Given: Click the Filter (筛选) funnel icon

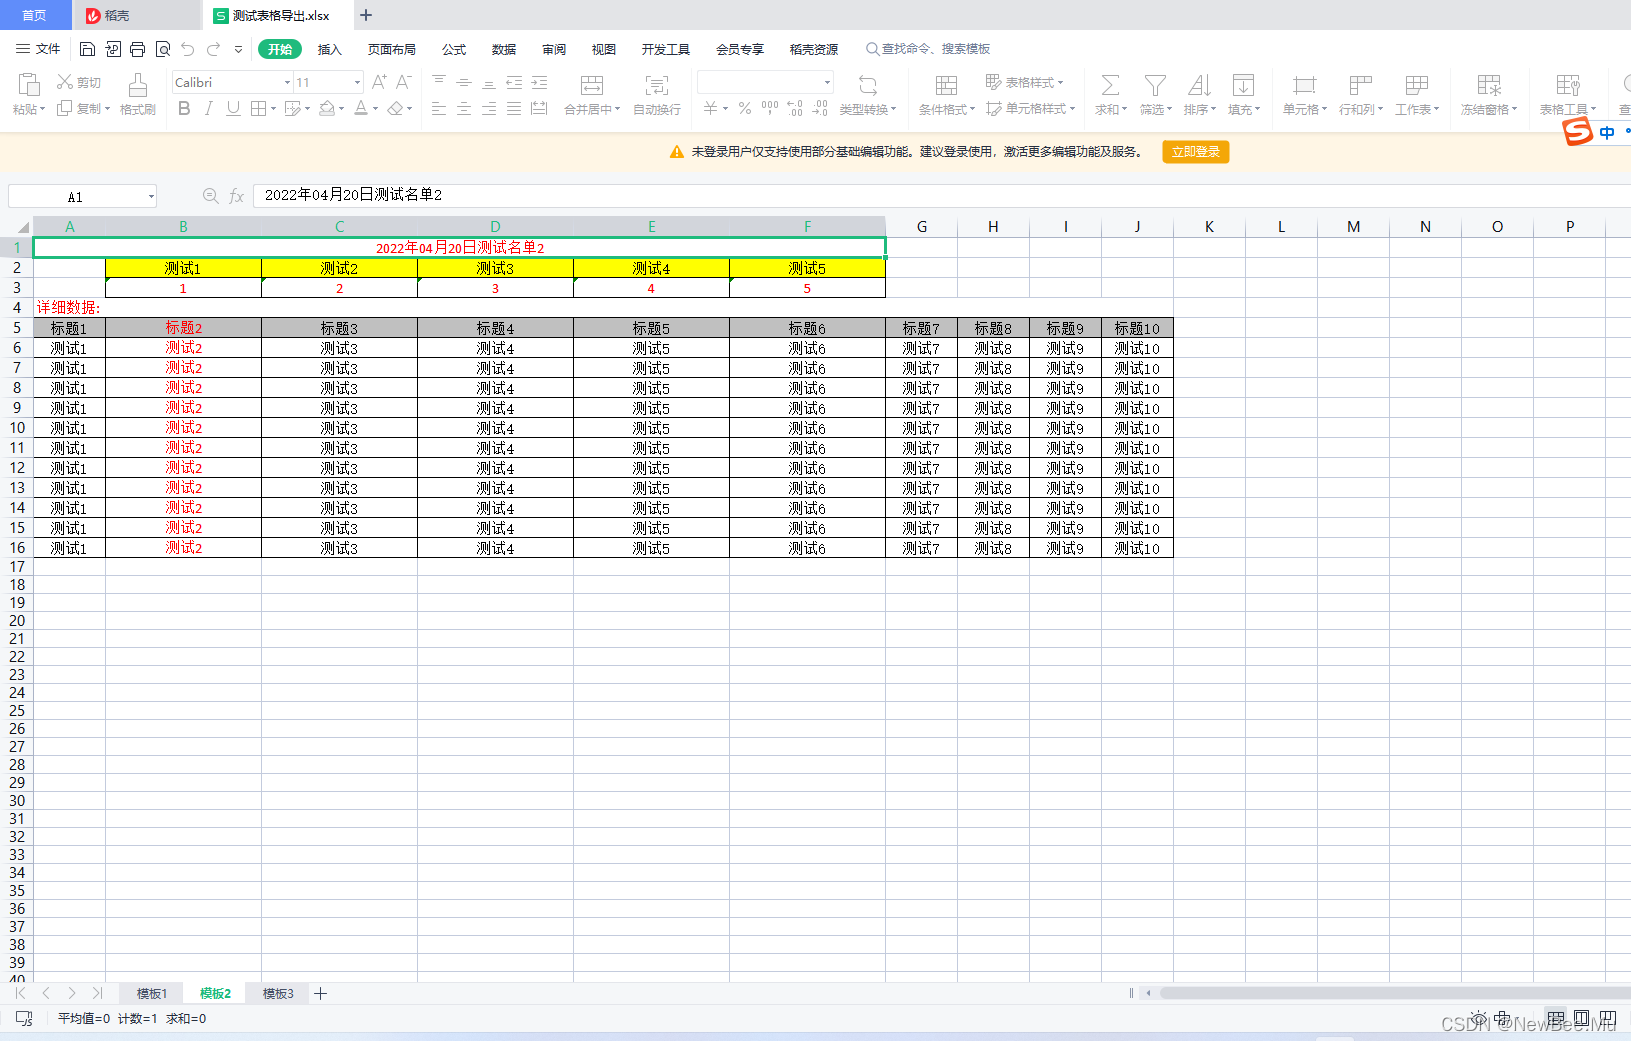Looking at the screenshot, I should click(1155, 85).
